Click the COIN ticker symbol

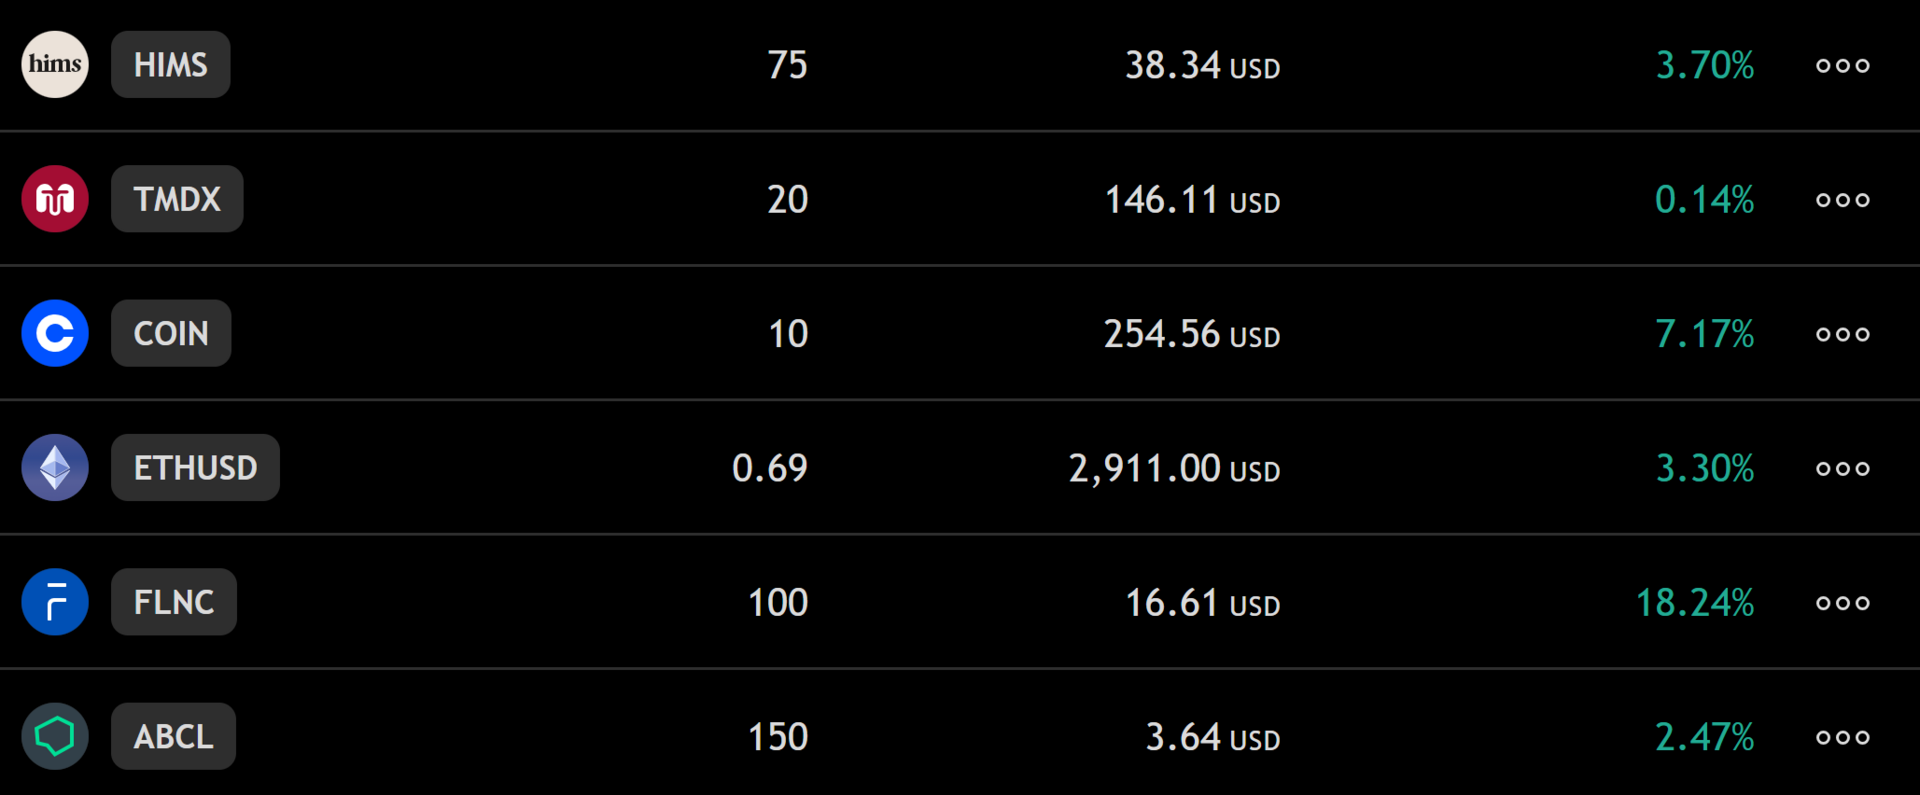[x=170, y=333]
